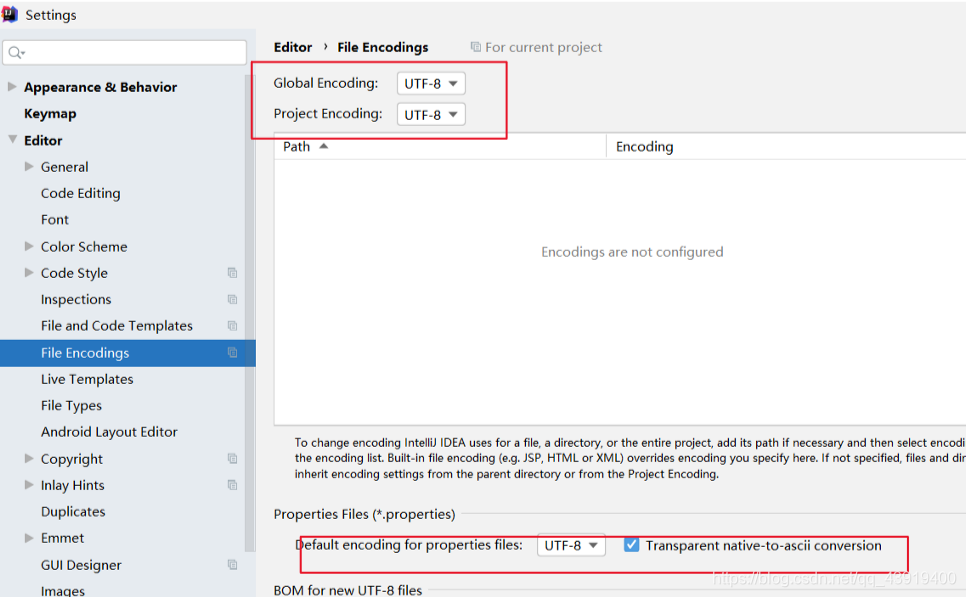Expand the General node

tap(28, 166)
